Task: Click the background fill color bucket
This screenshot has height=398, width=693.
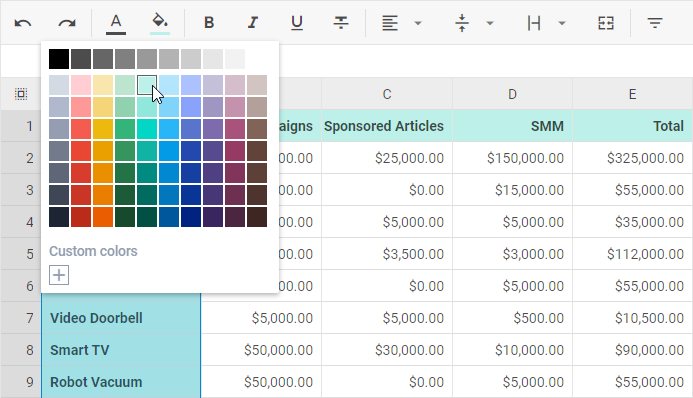Action: pos(160,23)
